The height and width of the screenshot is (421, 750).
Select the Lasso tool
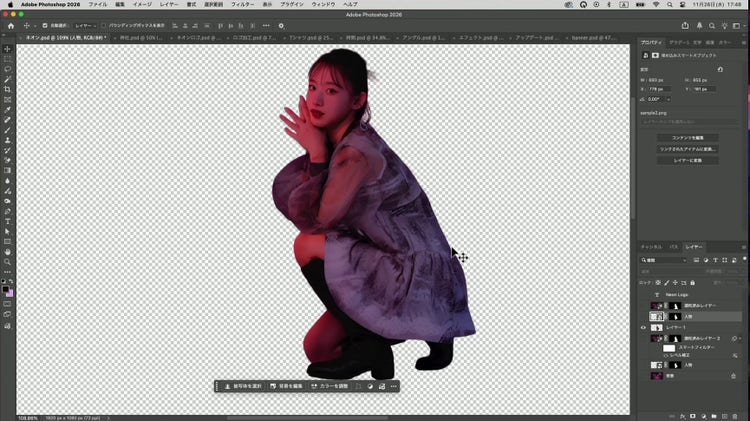click(8, 69)
